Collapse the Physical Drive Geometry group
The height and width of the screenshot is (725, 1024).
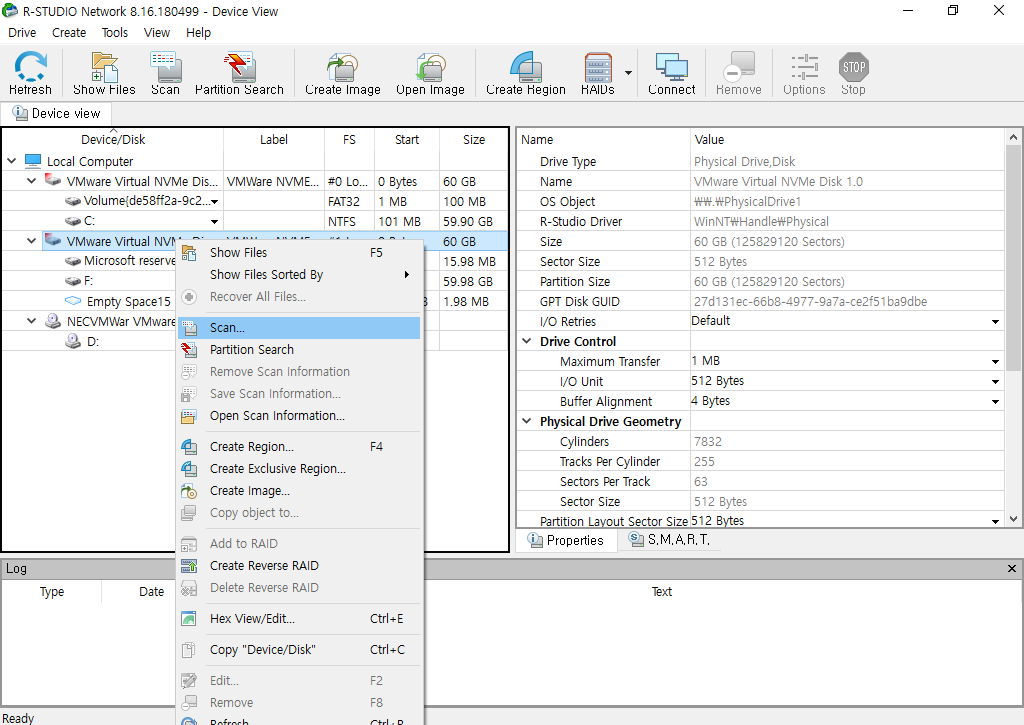point(527,421)
